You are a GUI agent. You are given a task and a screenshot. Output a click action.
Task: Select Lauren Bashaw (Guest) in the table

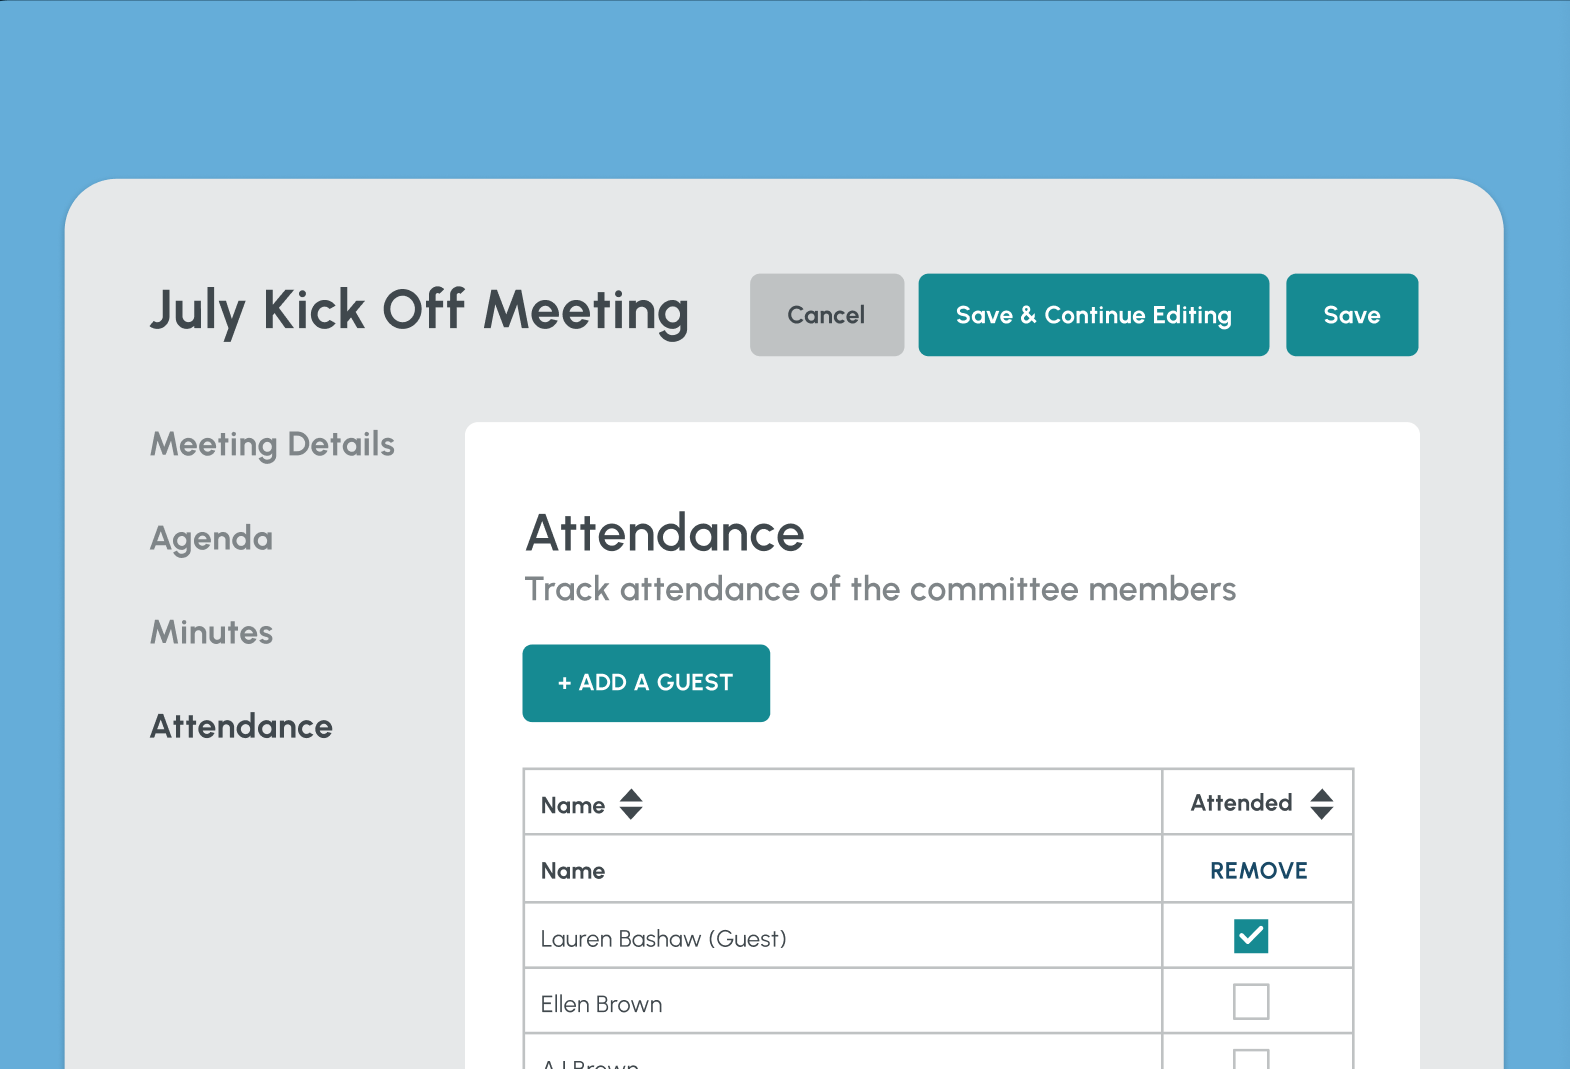click(x=663, y=938)
